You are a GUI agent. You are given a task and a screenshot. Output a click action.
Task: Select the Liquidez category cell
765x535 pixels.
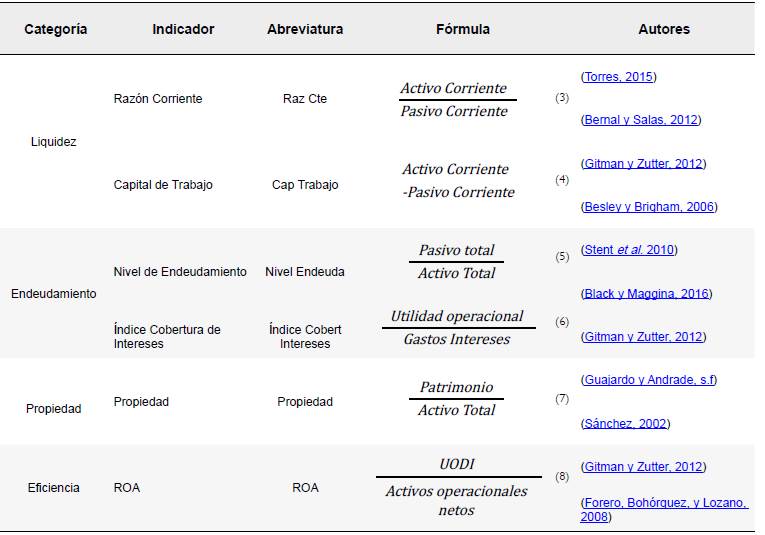[54, 142]
